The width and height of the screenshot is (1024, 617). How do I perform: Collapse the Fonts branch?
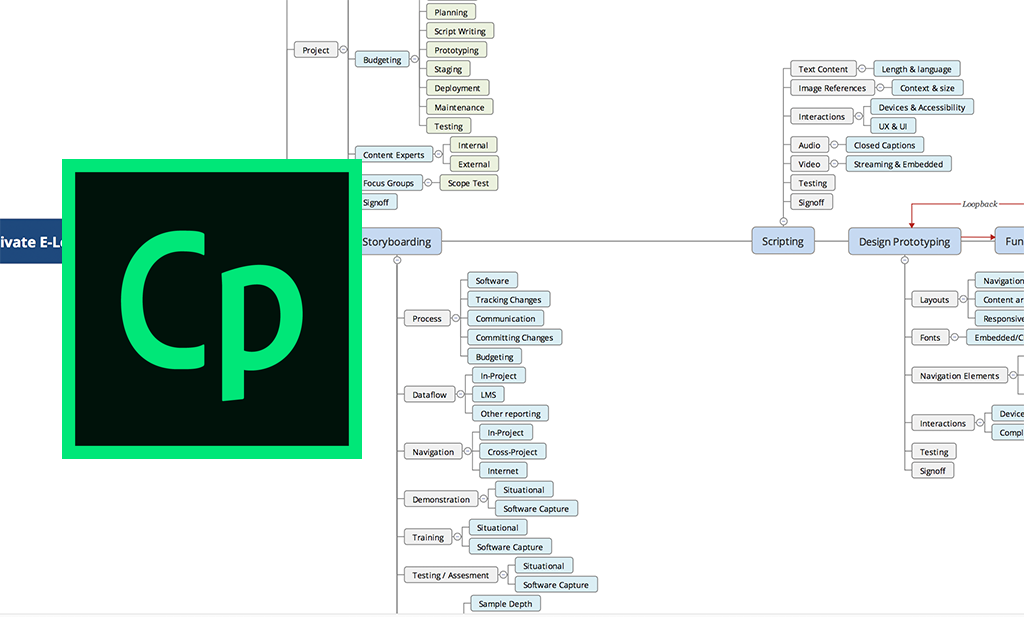pyautogui.click(x=954, y=338)
